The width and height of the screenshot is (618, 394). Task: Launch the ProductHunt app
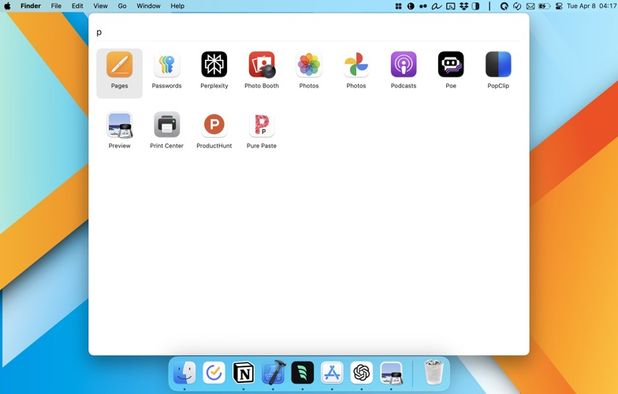(x=214, y=125)
